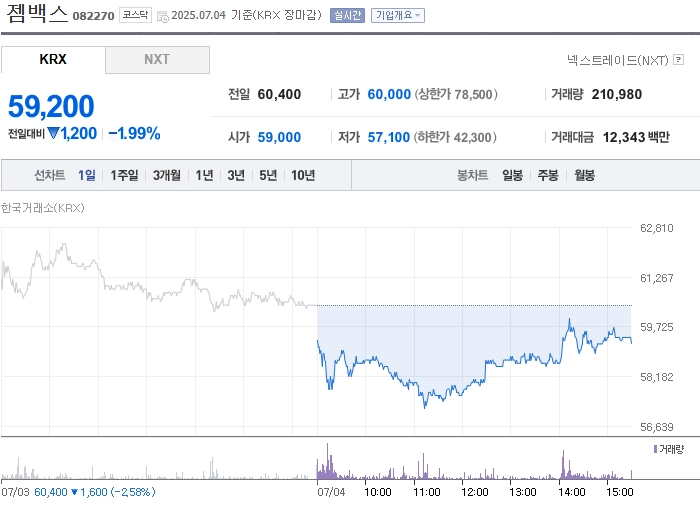Screen dimensions: 700x515
Task: Click the change rate -1.99%
Action: tap(134, 133)
